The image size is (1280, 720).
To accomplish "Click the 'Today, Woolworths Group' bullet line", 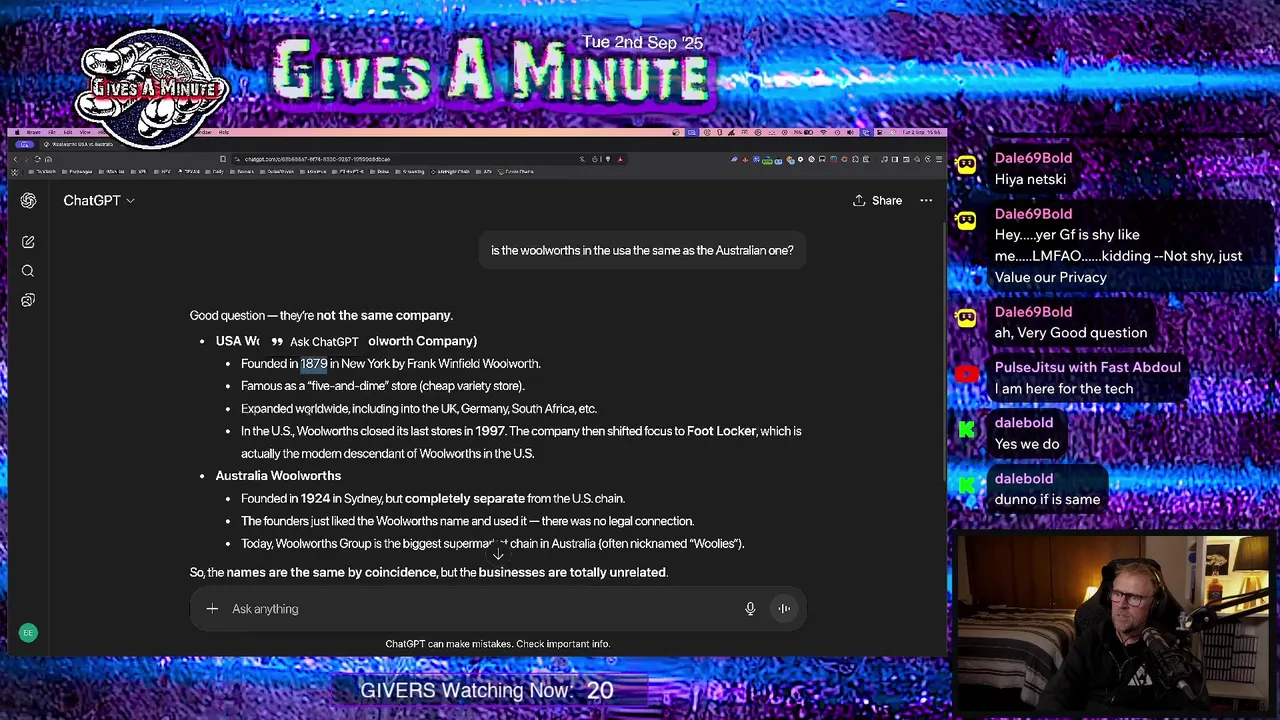I will 492,544.
